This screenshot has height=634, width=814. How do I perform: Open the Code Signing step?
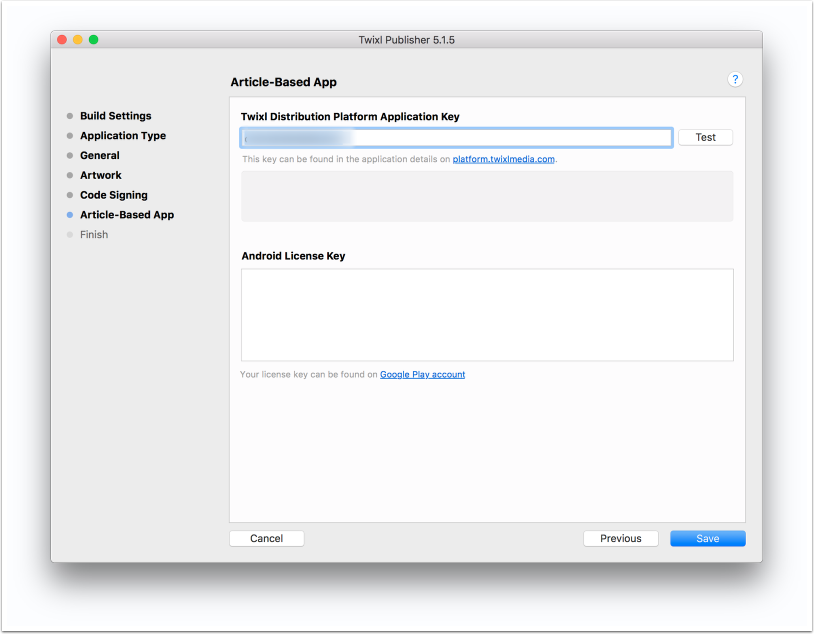[x=114, y=195]
